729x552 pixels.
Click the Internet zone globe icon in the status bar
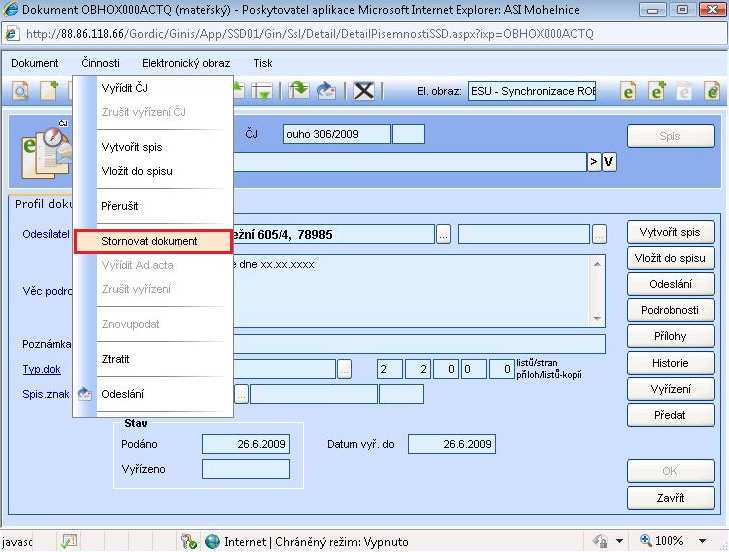coord(212,541)
